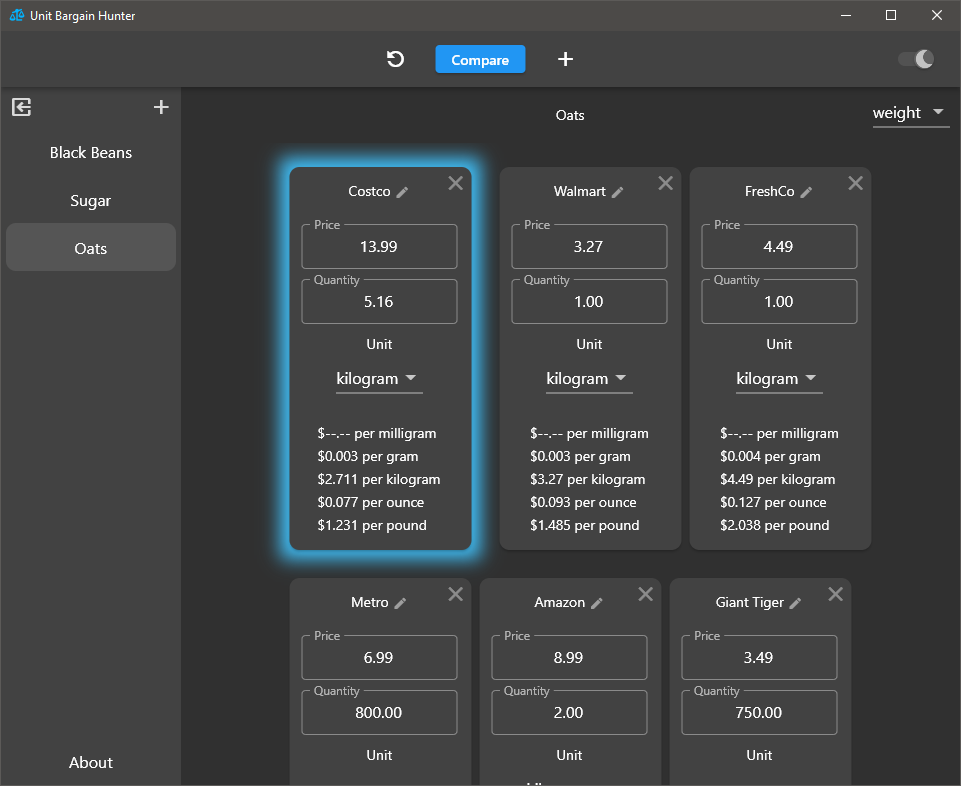Click Costco's '$0.077 per ounce' text

371,503
